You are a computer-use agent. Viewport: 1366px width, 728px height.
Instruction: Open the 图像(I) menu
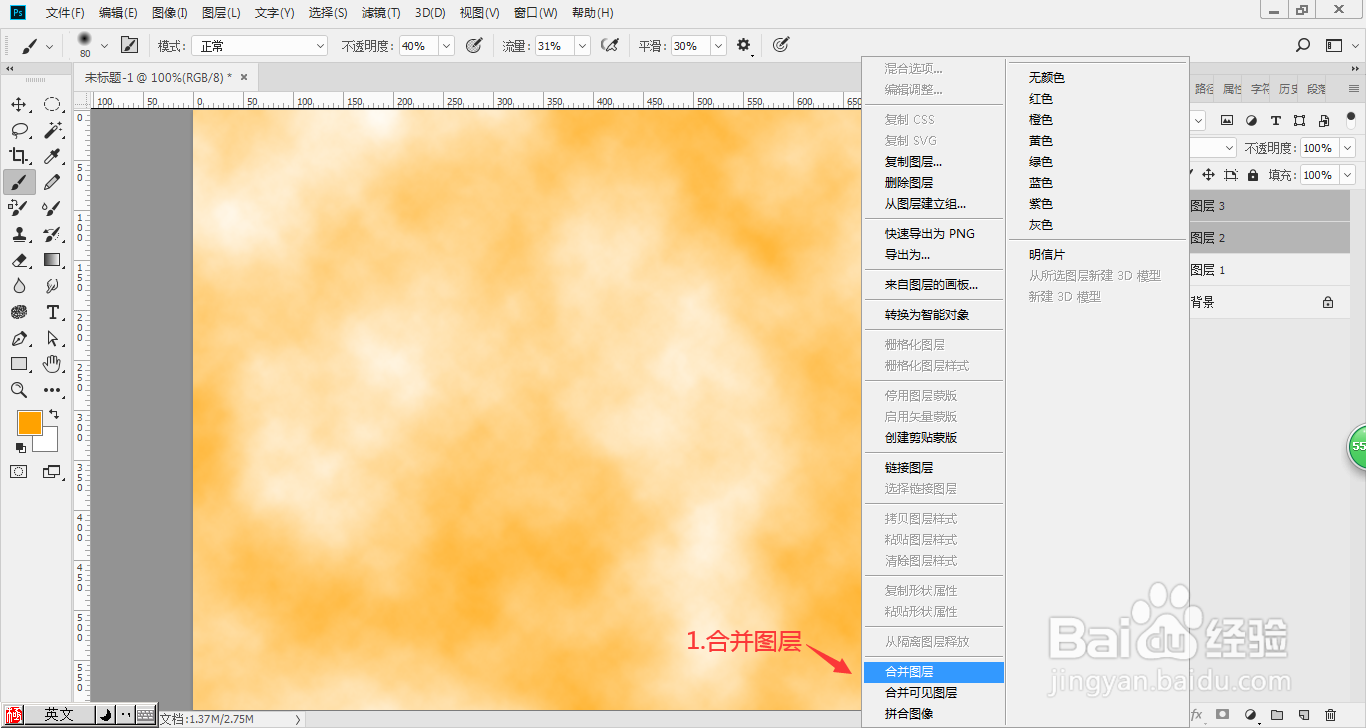click(x=169, y=13)
